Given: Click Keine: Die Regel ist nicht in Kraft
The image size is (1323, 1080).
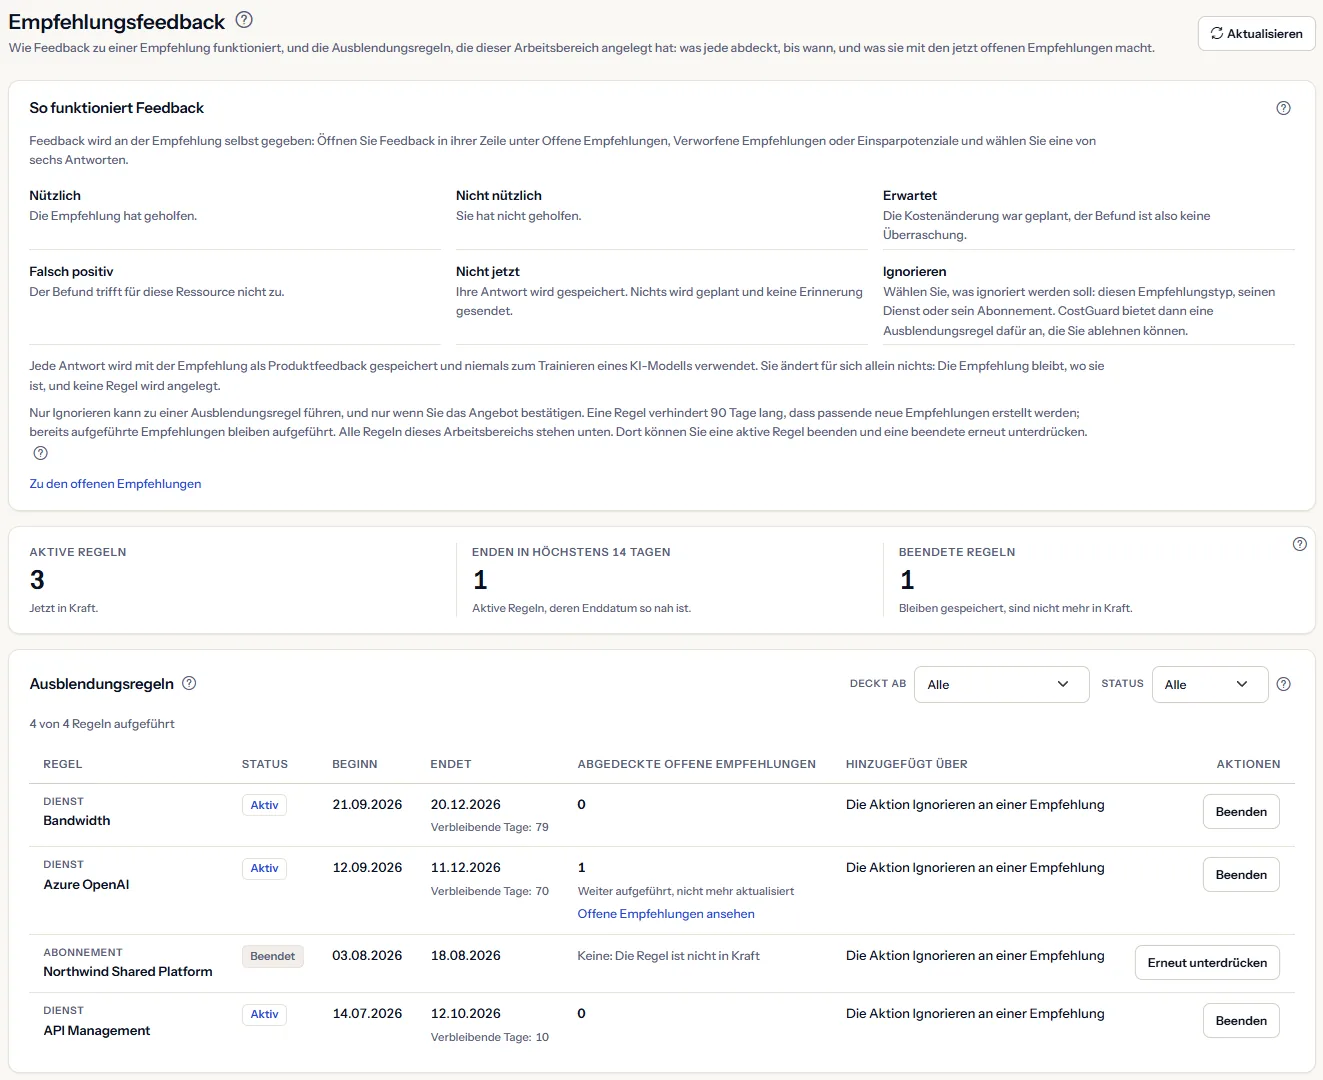Looking at the screenshot, I should 668,956.
